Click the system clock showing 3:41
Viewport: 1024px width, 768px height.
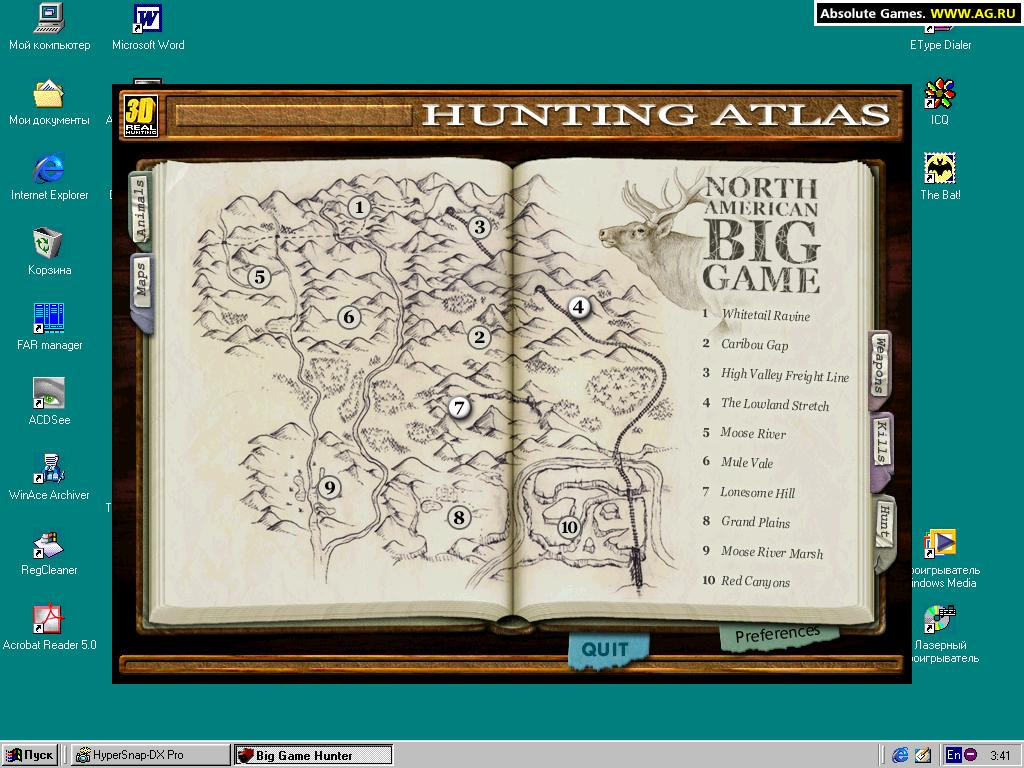pyautogui.click(x=1000, y=756)
